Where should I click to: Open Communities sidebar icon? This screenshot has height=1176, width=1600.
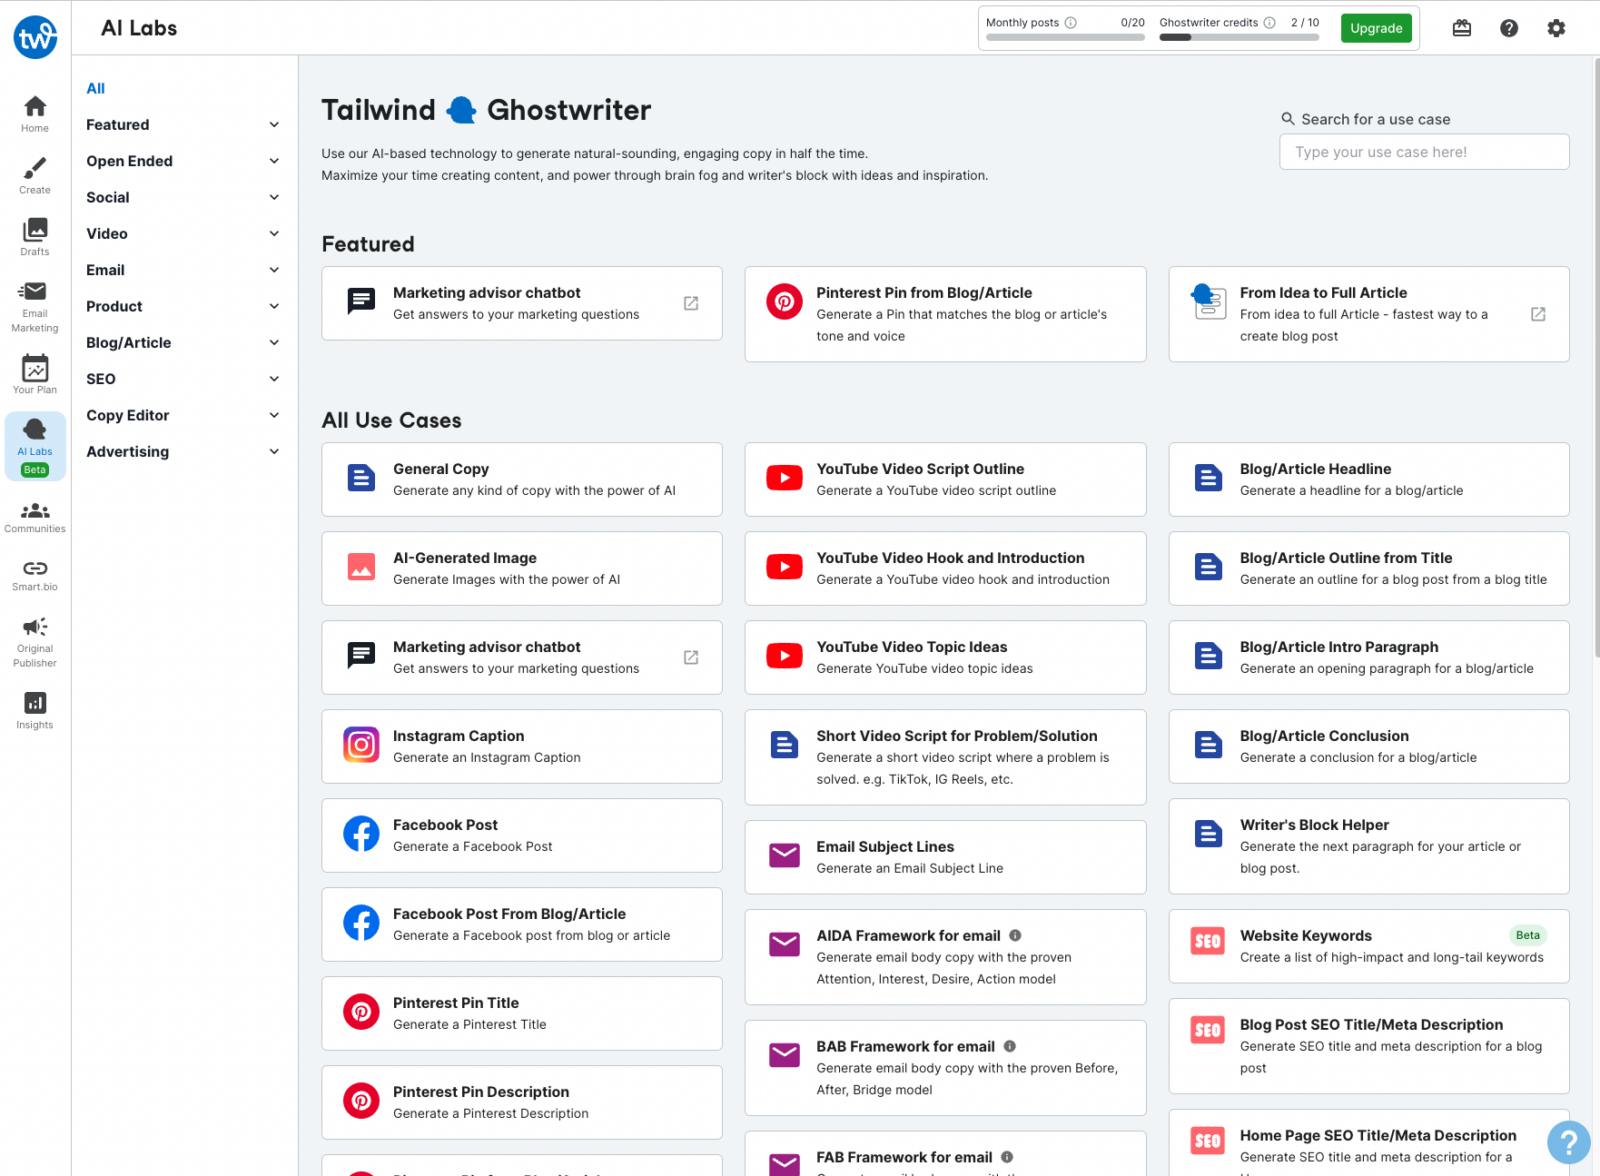coord(35,517)
